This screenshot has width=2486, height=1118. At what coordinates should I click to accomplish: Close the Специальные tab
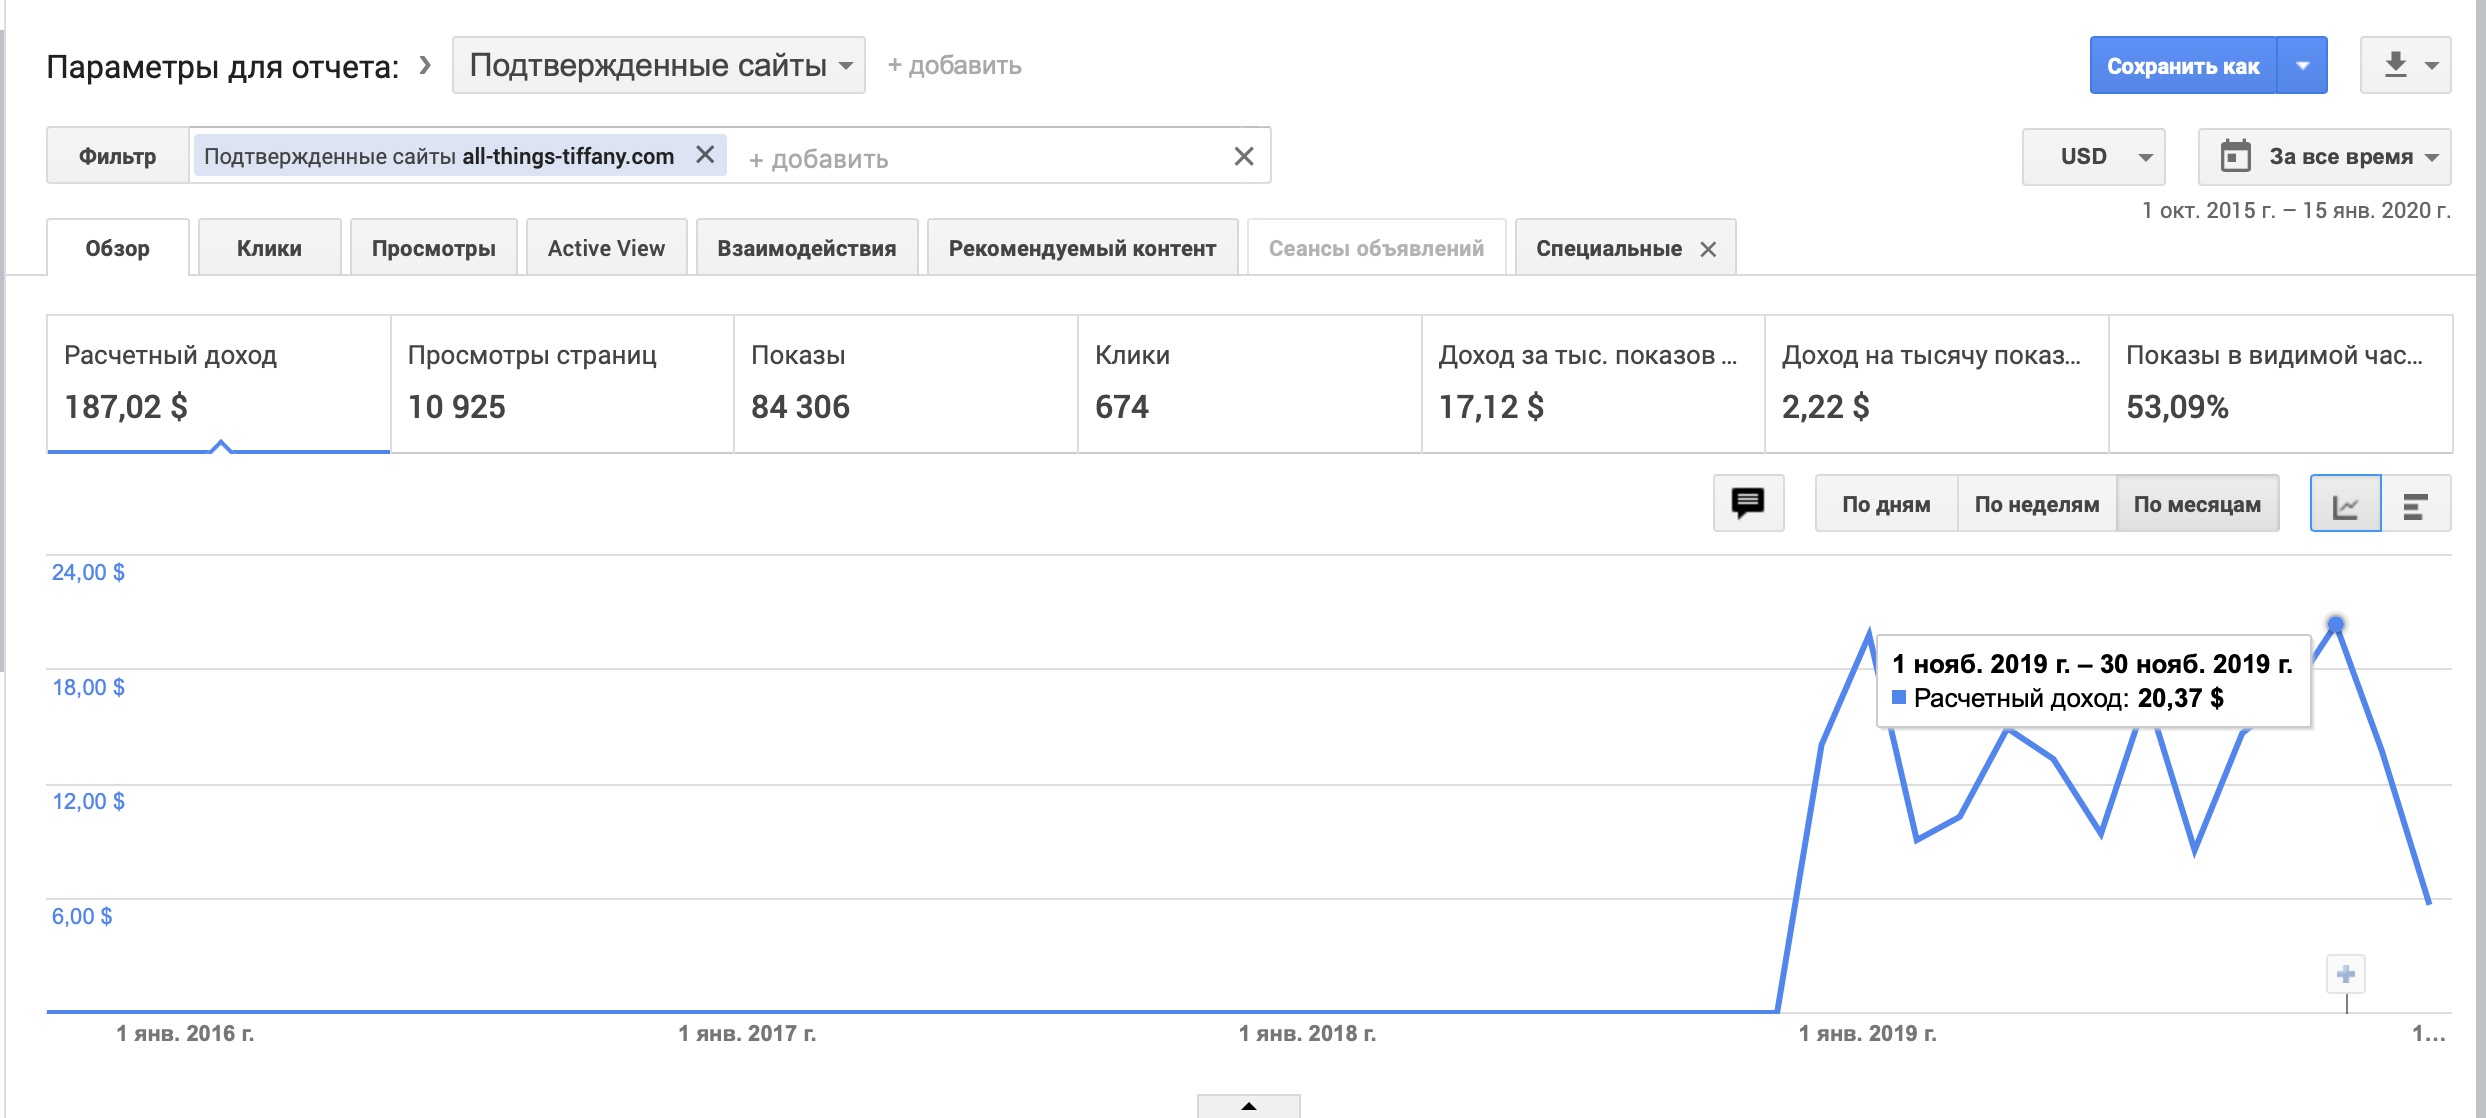[1708, 249]
